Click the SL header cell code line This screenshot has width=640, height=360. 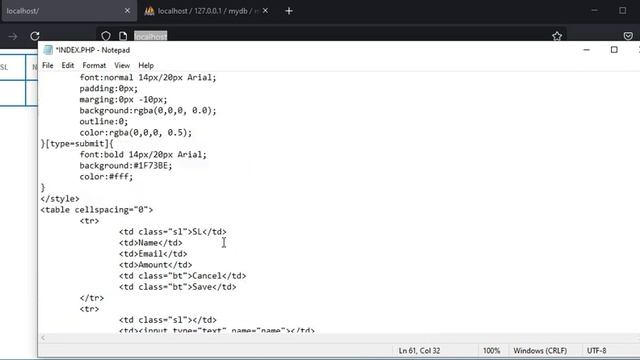pos(173,232)
